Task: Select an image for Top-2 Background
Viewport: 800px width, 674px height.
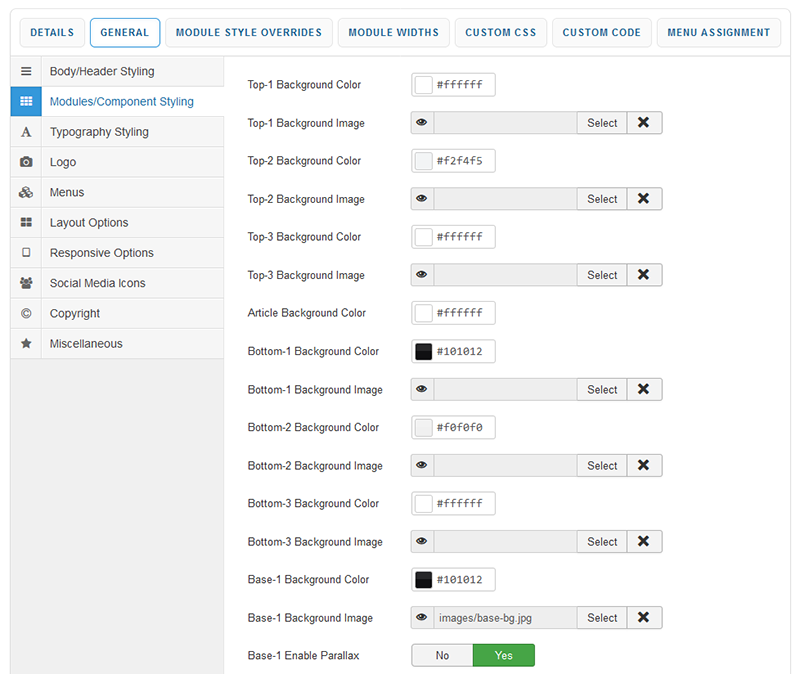Action: click(602, 199)
